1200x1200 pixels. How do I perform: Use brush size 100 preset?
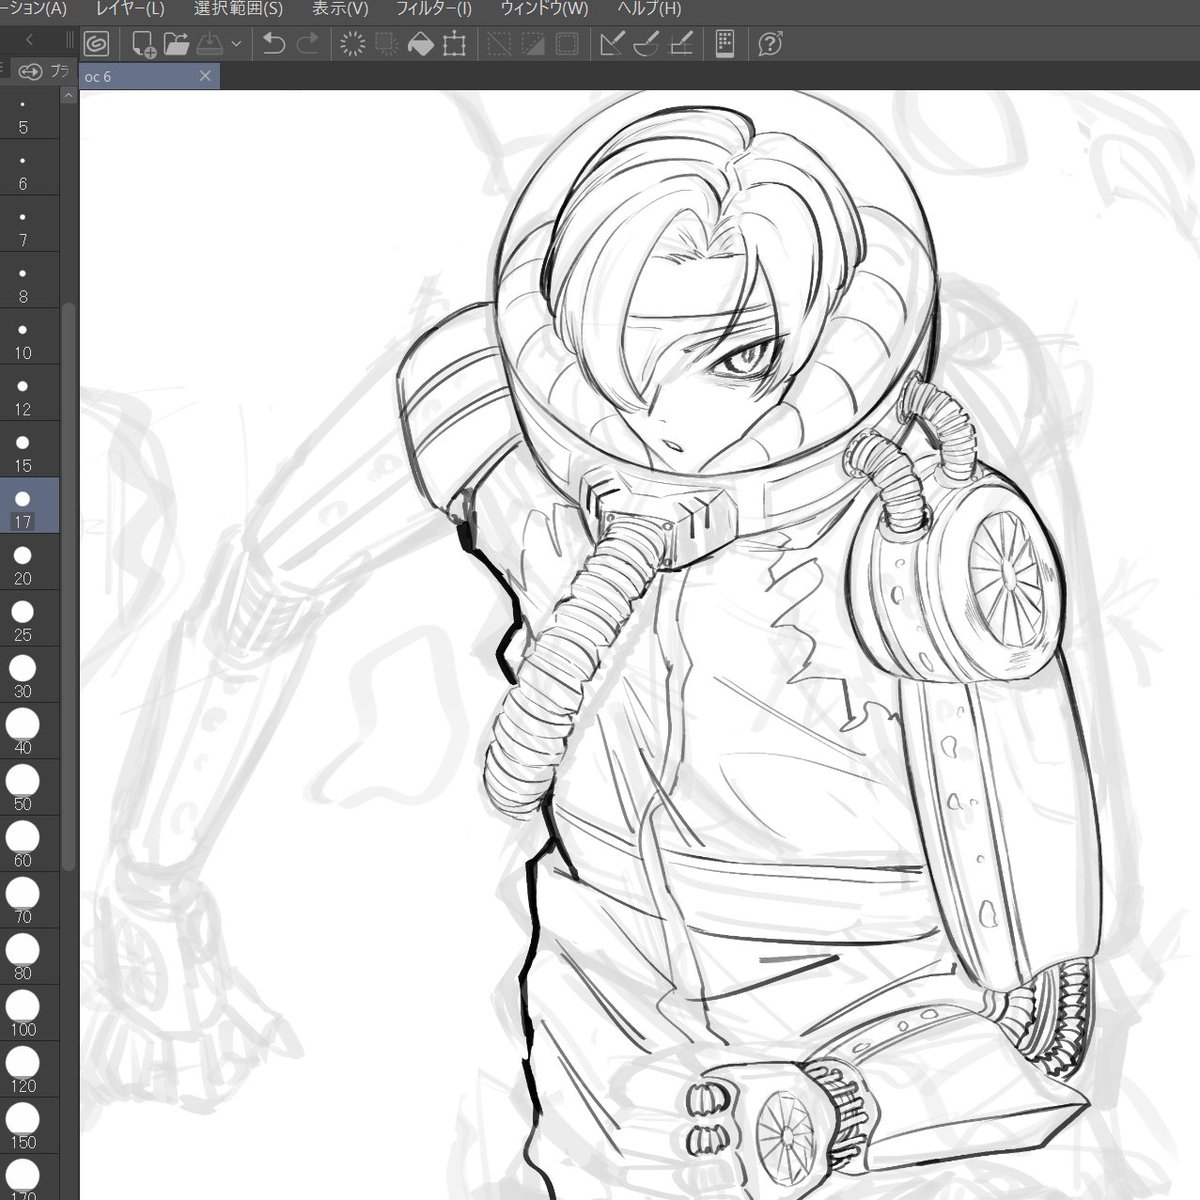click(x=23, y=1013)
